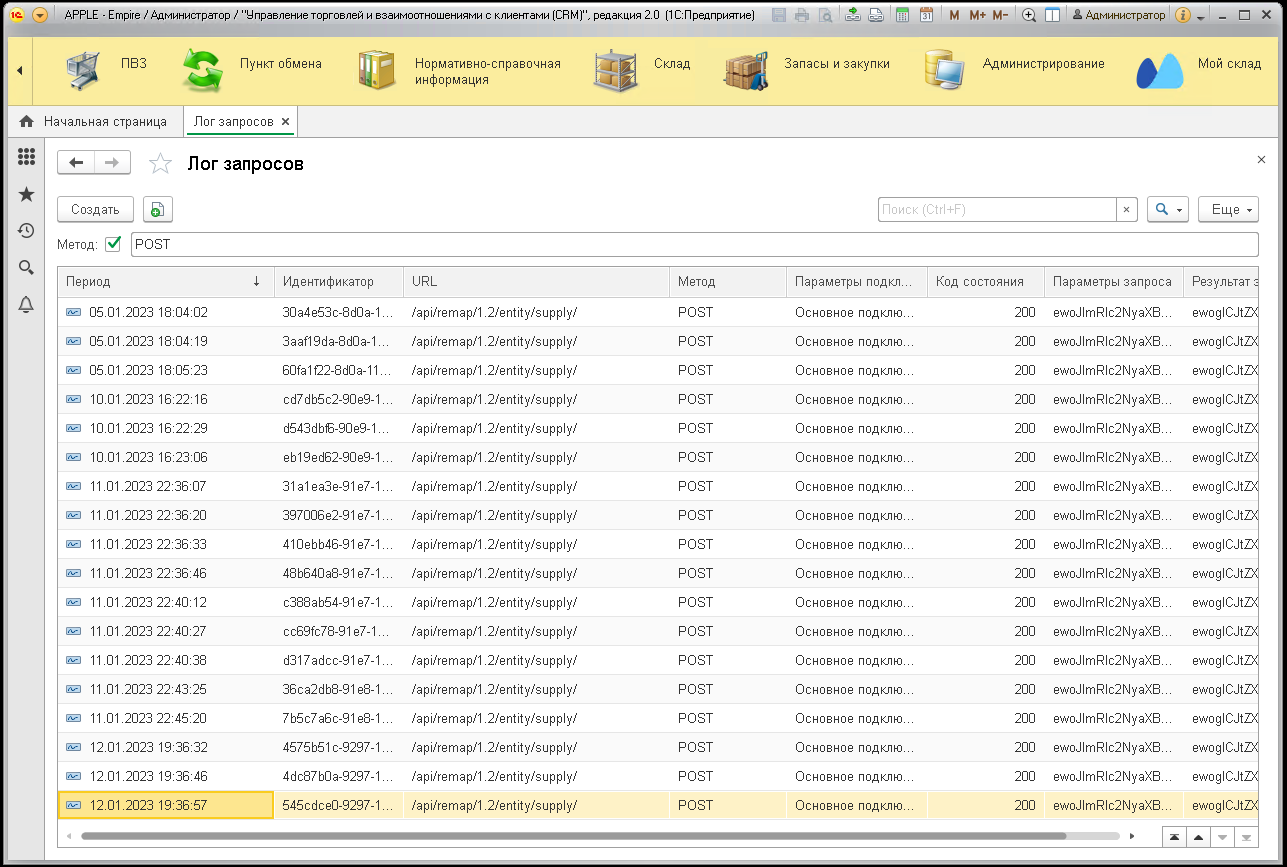Viewport: 1287px width, 867px height.
Task: Click the zoom magnifier in the title toolbar
Action: (1029, 15)
